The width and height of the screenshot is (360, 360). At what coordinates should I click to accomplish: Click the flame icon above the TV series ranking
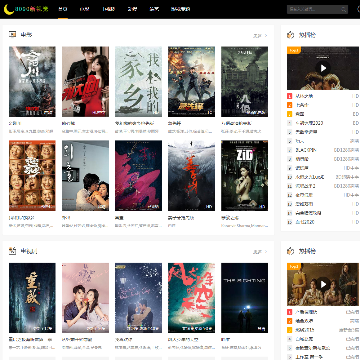click(291, 251)
